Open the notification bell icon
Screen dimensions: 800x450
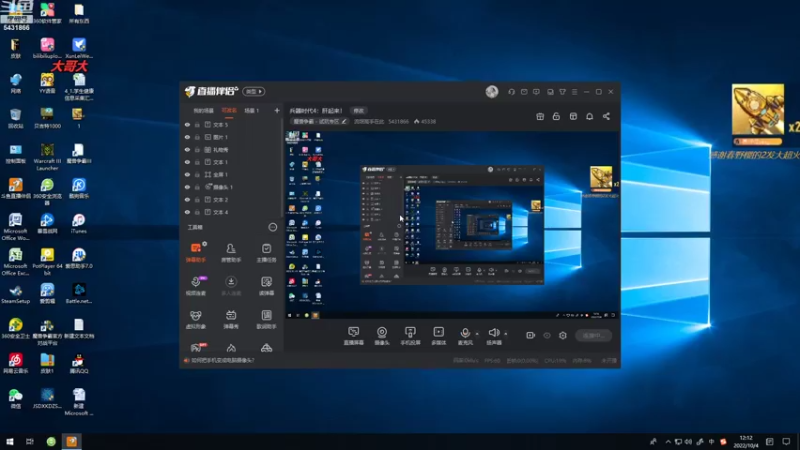(589, 116)
